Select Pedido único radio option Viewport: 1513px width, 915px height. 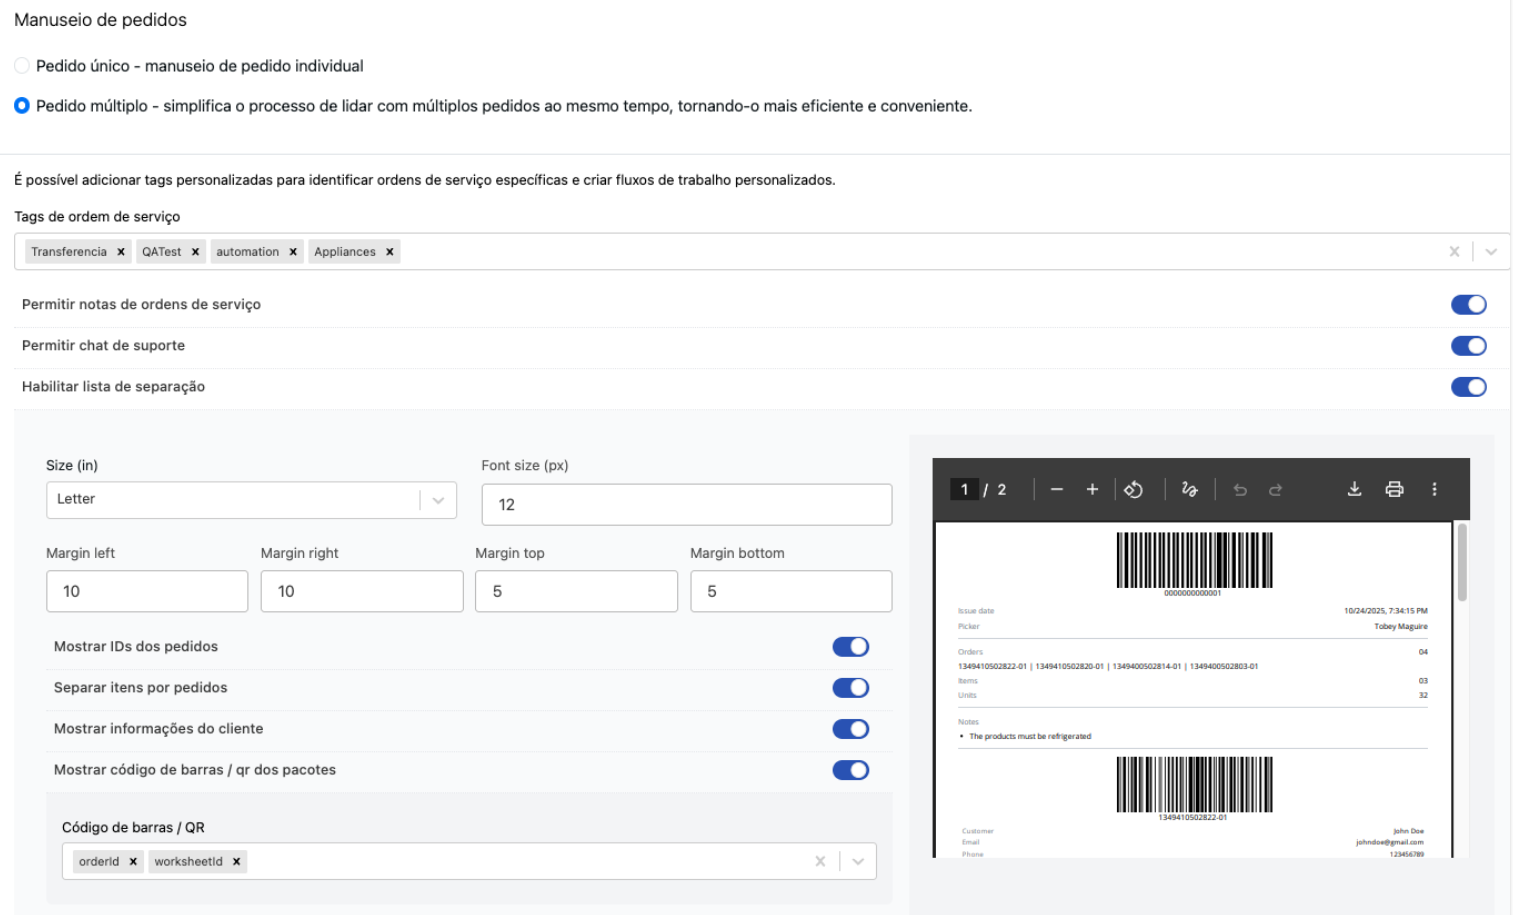22,66
